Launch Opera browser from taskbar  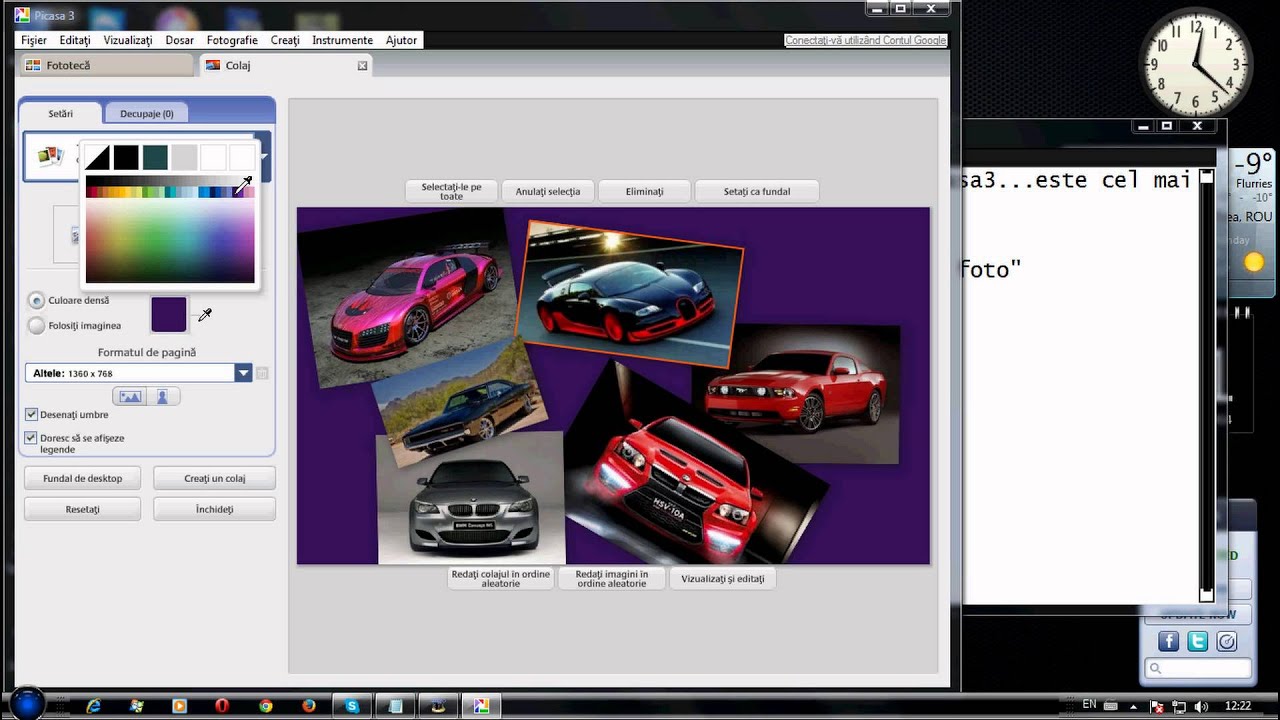tap(222, 705)
